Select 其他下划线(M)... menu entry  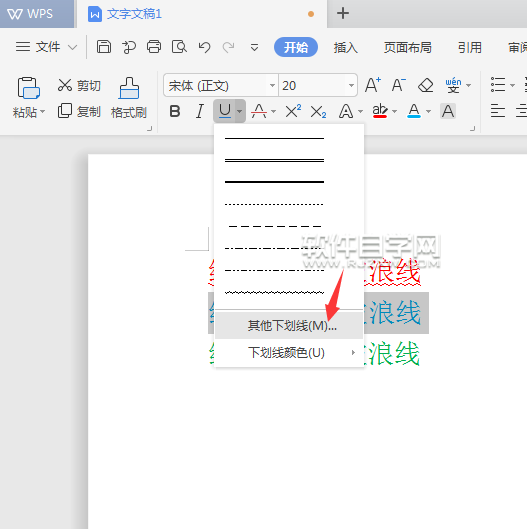coord(289,326)
